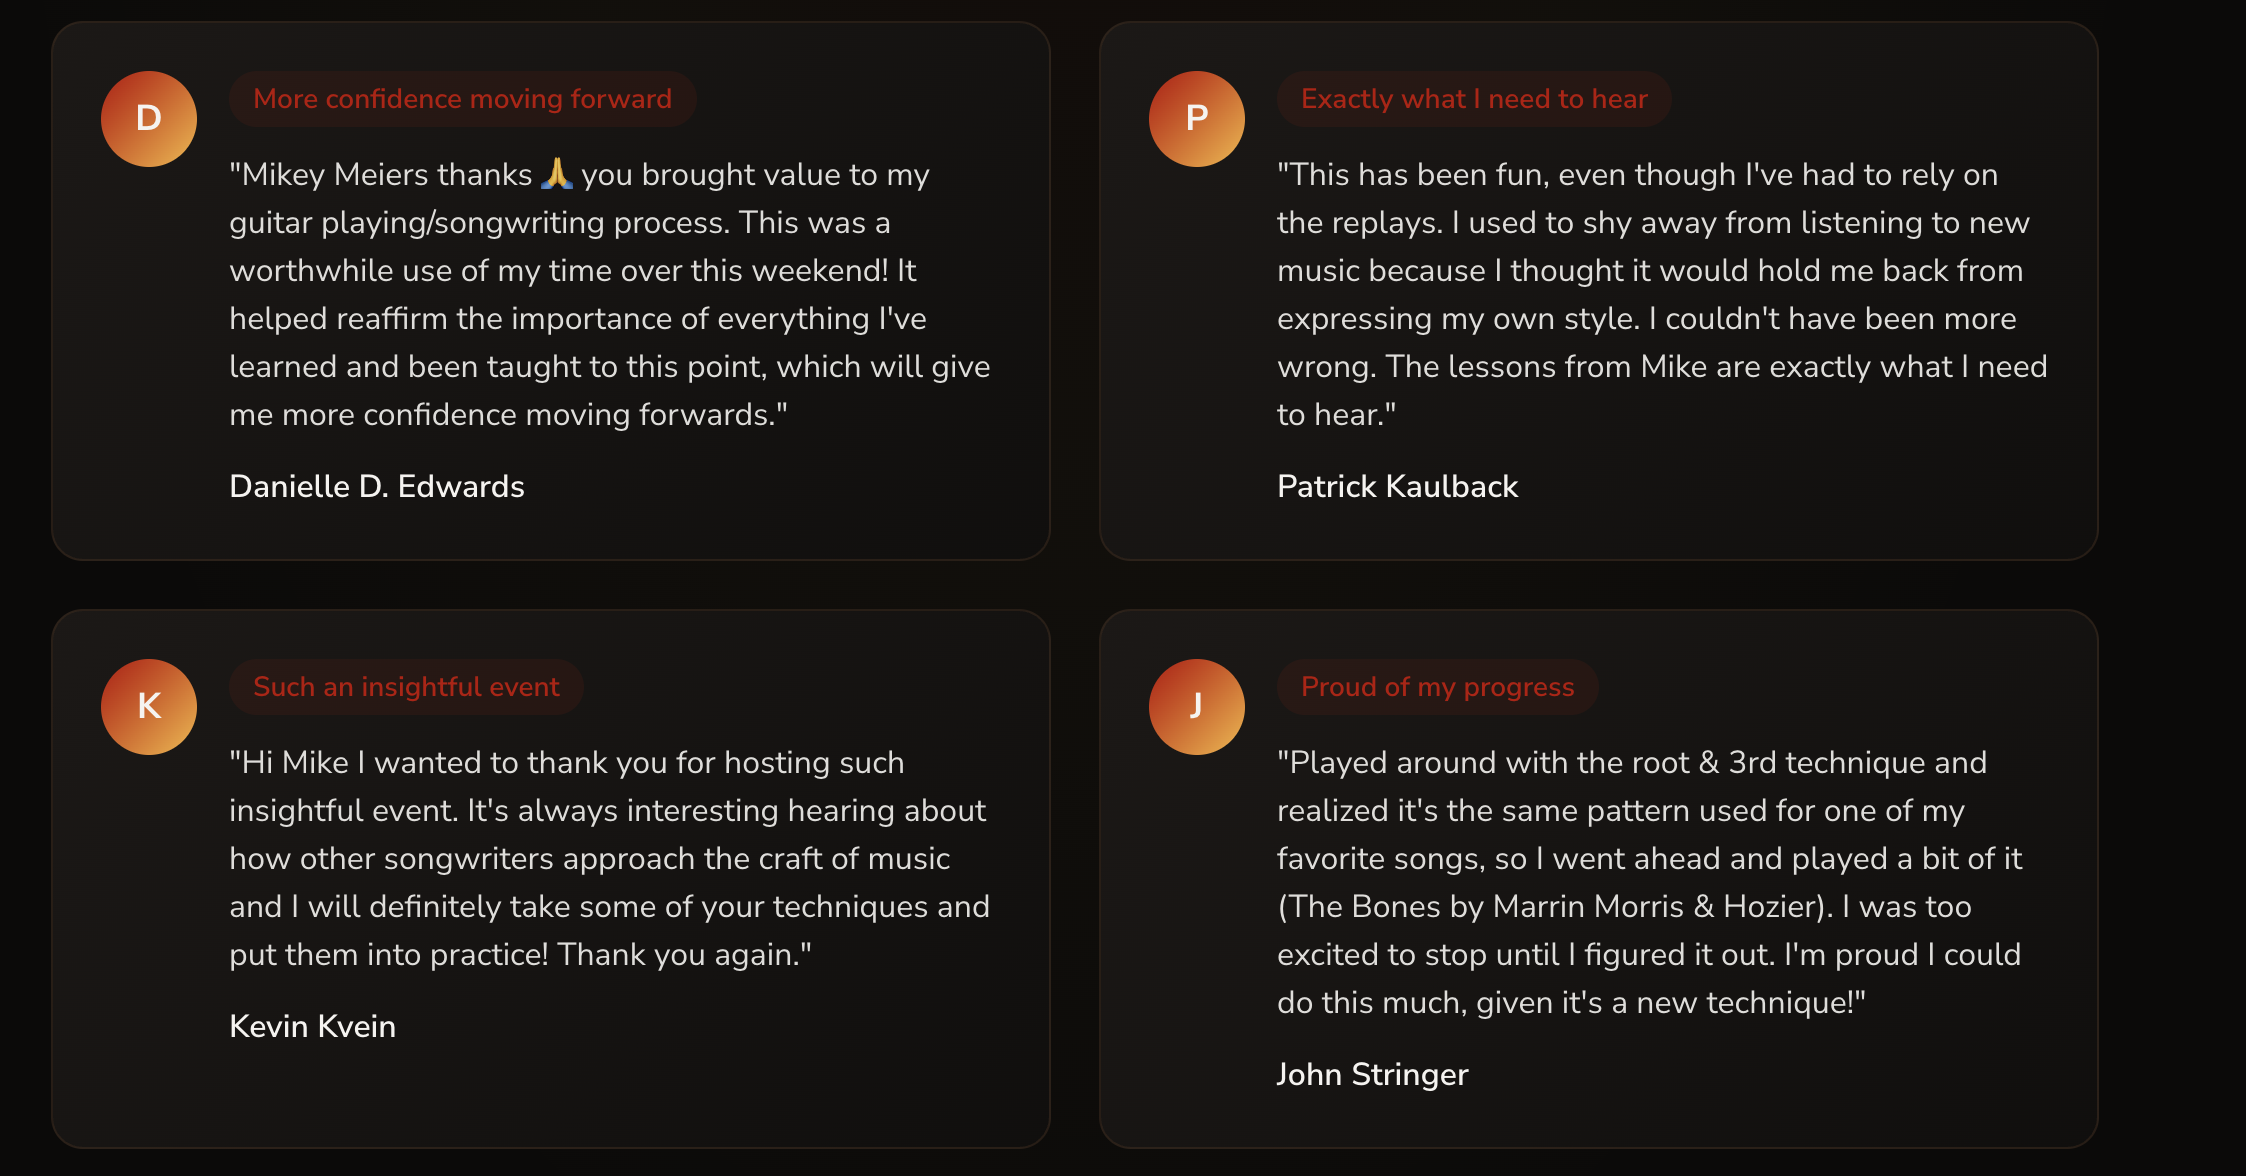Click the 'Such an insightful event' badge
This screenshot has height=1176, width=2246.
(x=406, y=687)
